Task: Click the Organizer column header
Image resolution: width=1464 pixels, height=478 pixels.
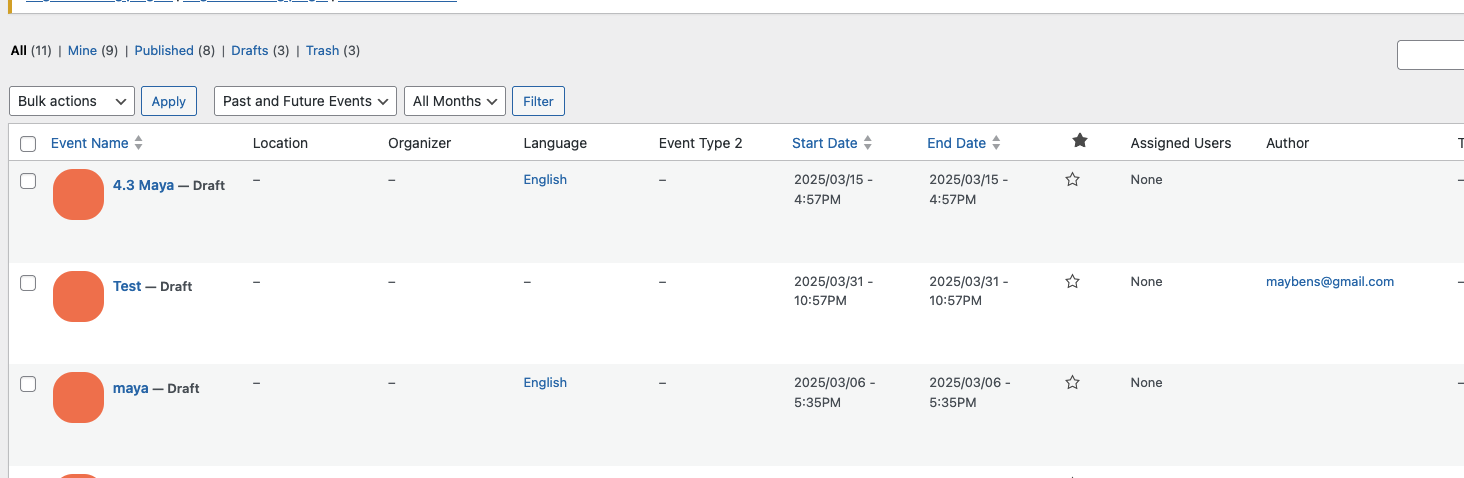Action: [420, 143]
